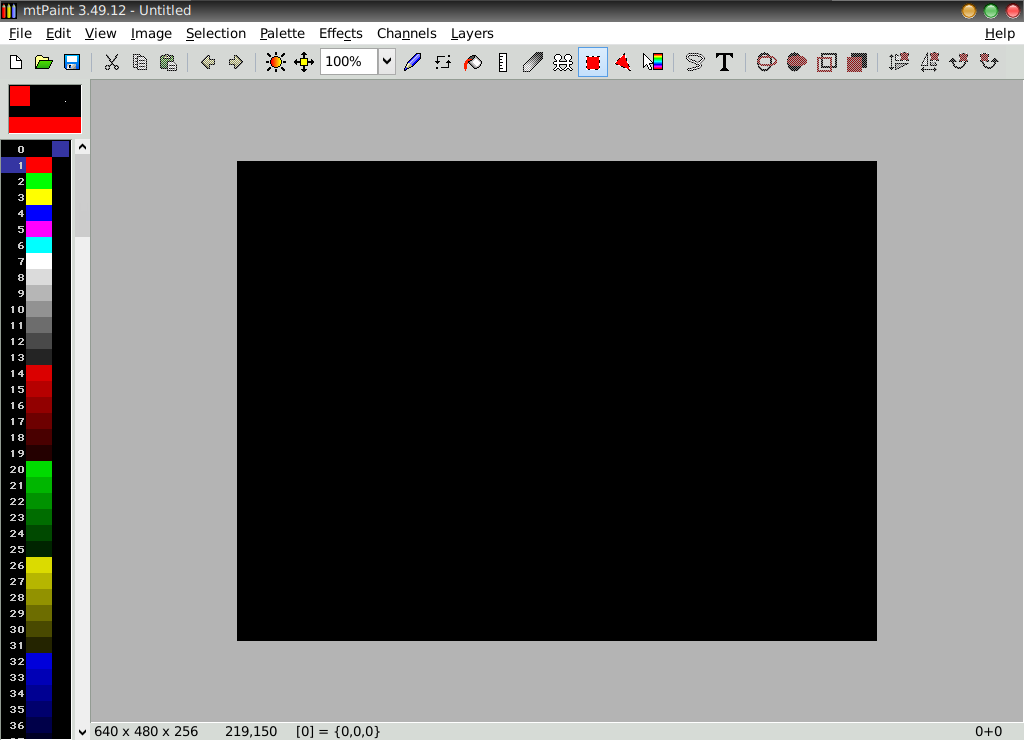Cut selection using the scissors icon

[x=112, y=62]
